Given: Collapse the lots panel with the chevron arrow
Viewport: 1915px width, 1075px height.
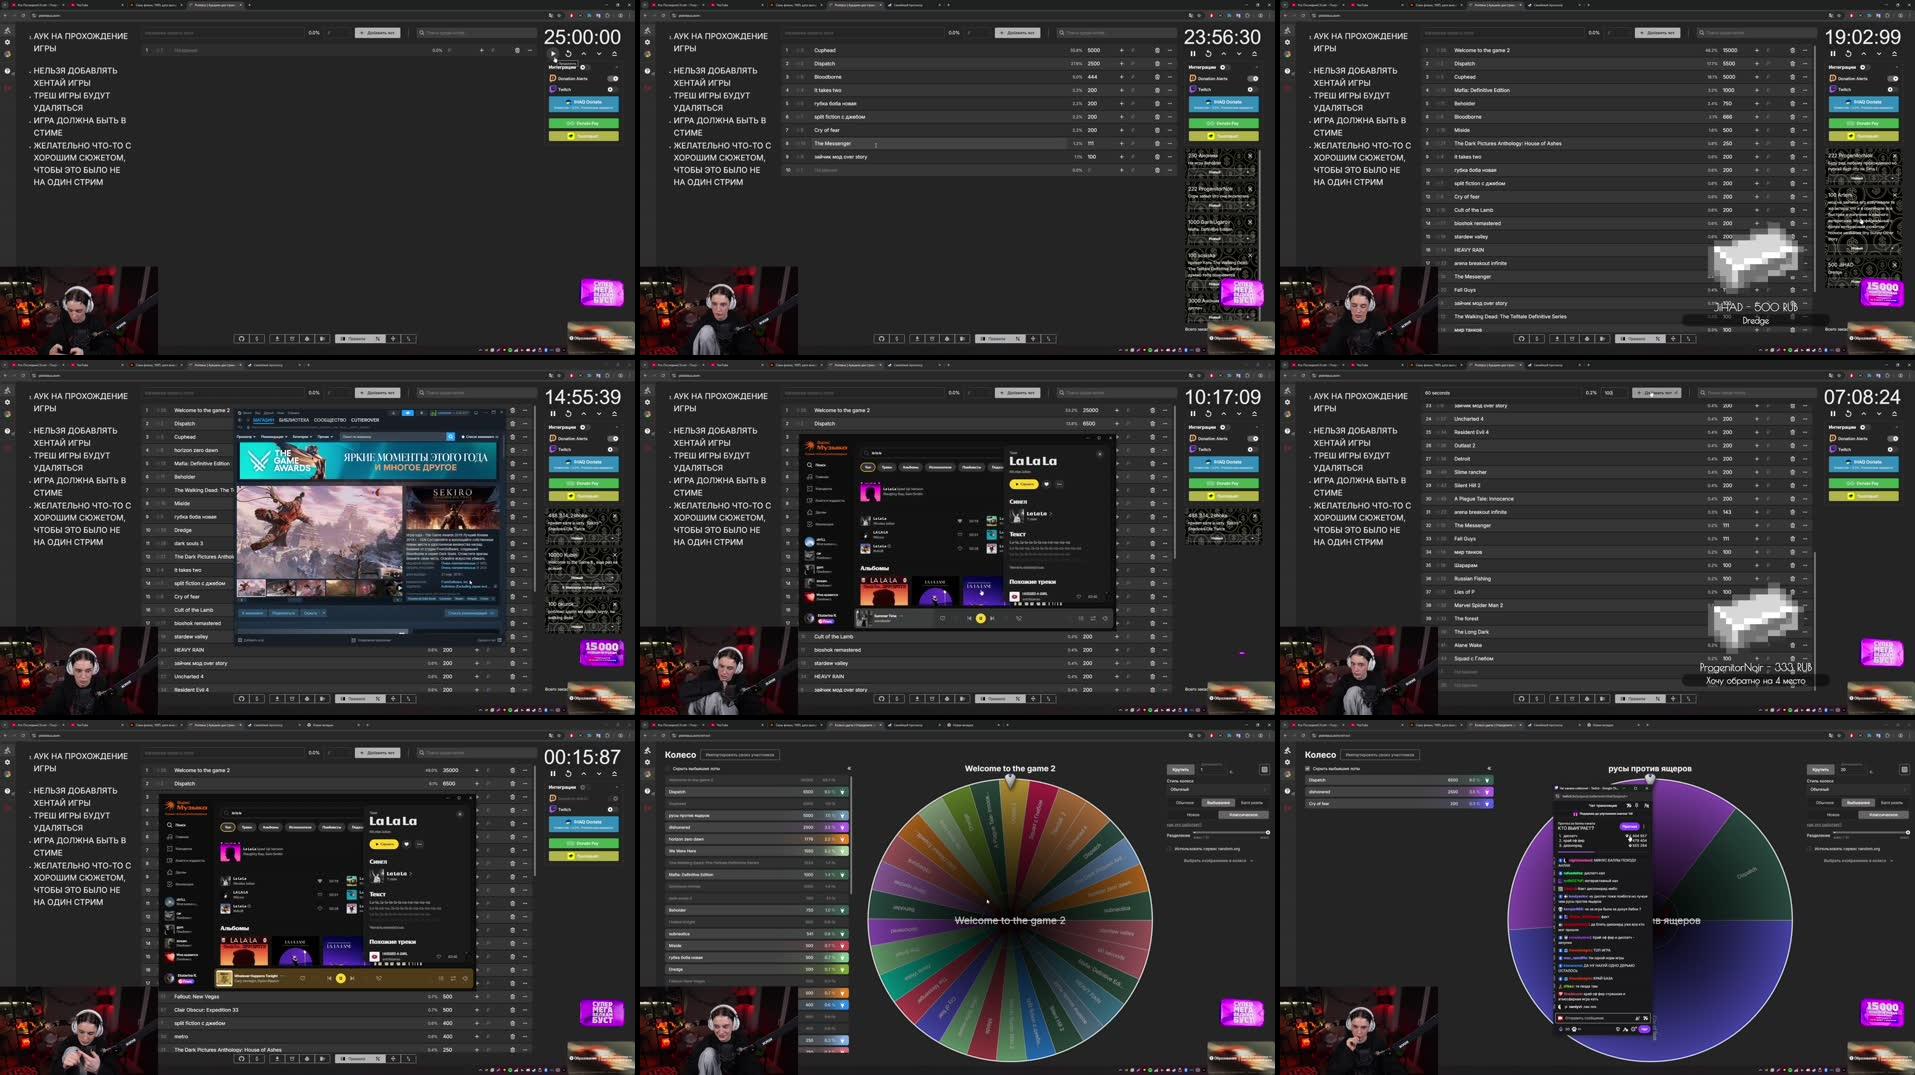Looking at the screenshot, I should click(850, 768).
